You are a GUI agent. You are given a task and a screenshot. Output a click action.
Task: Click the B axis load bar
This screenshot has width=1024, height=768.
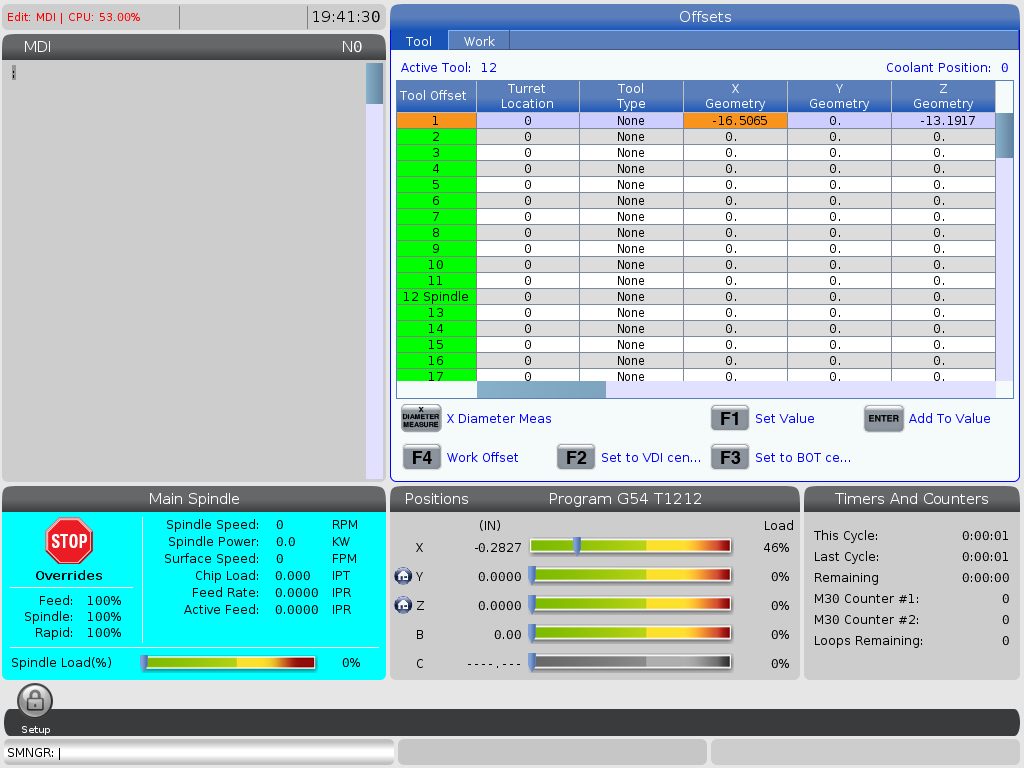[x=630, y=633]
